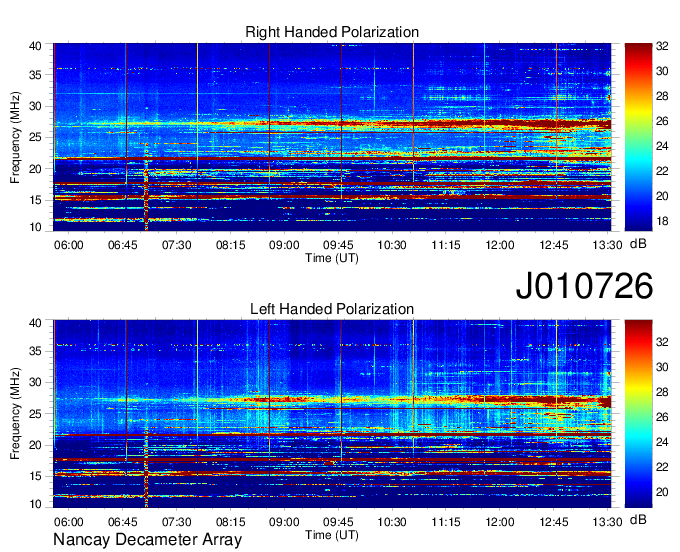Click the upper plot's dB color bar

638,137
